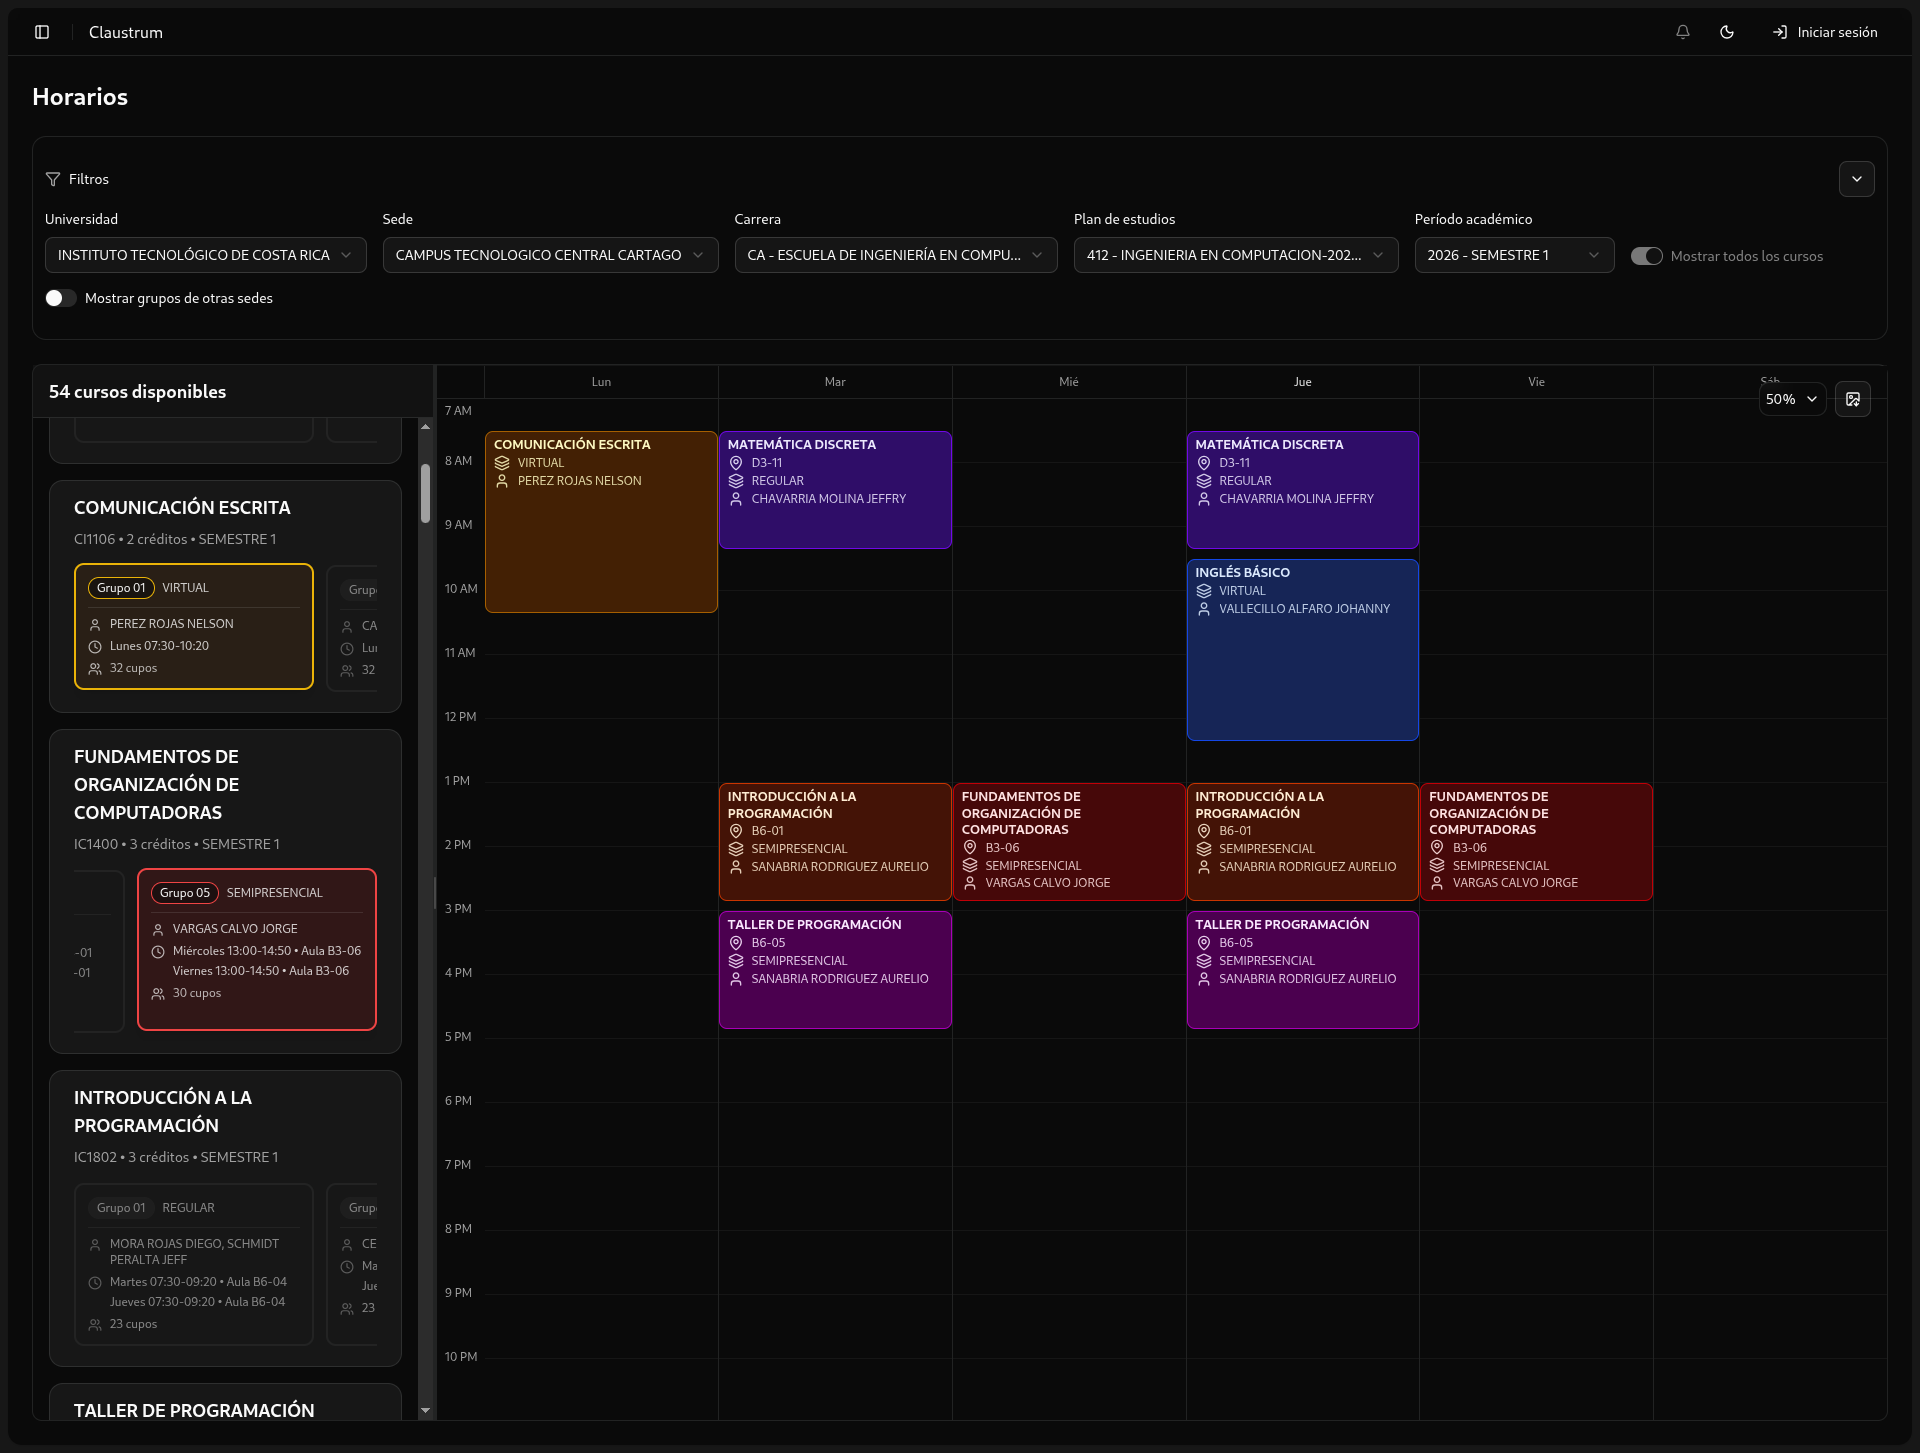Enable the Mostrar grupos de otras sedes toggle
This screenshot has height=1453, width=1920.
click(x=60, y=297)
